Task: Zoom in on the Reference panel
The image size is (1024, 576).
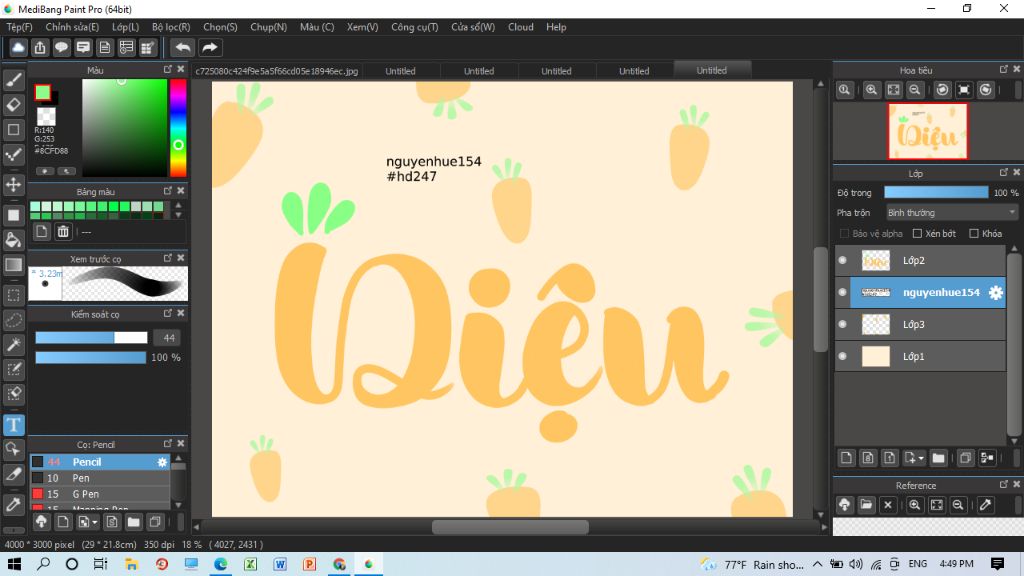Action: pos(915,505)
